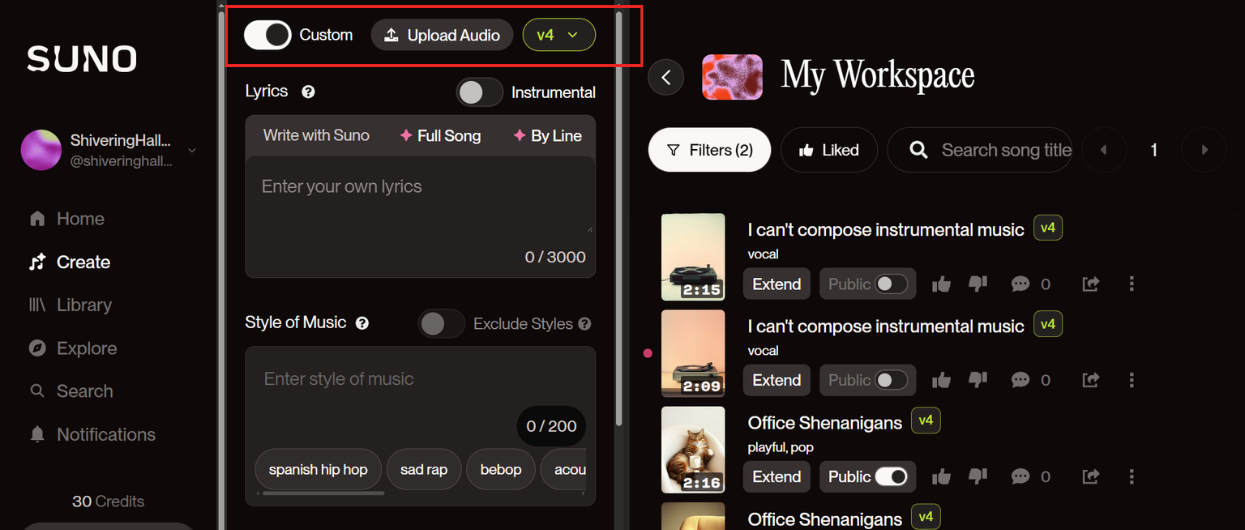Click the Exclude Styles help icon

pos(584,324)
